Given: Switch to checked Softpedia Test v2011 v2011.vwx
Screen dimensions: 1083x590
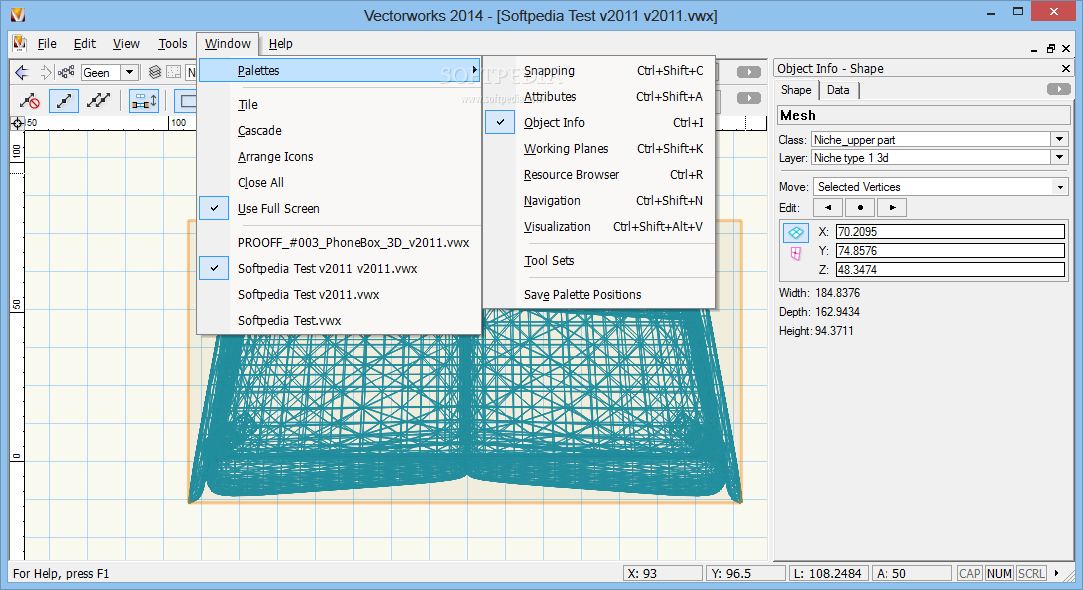Looking at the screenshot, I should [339, 269].
